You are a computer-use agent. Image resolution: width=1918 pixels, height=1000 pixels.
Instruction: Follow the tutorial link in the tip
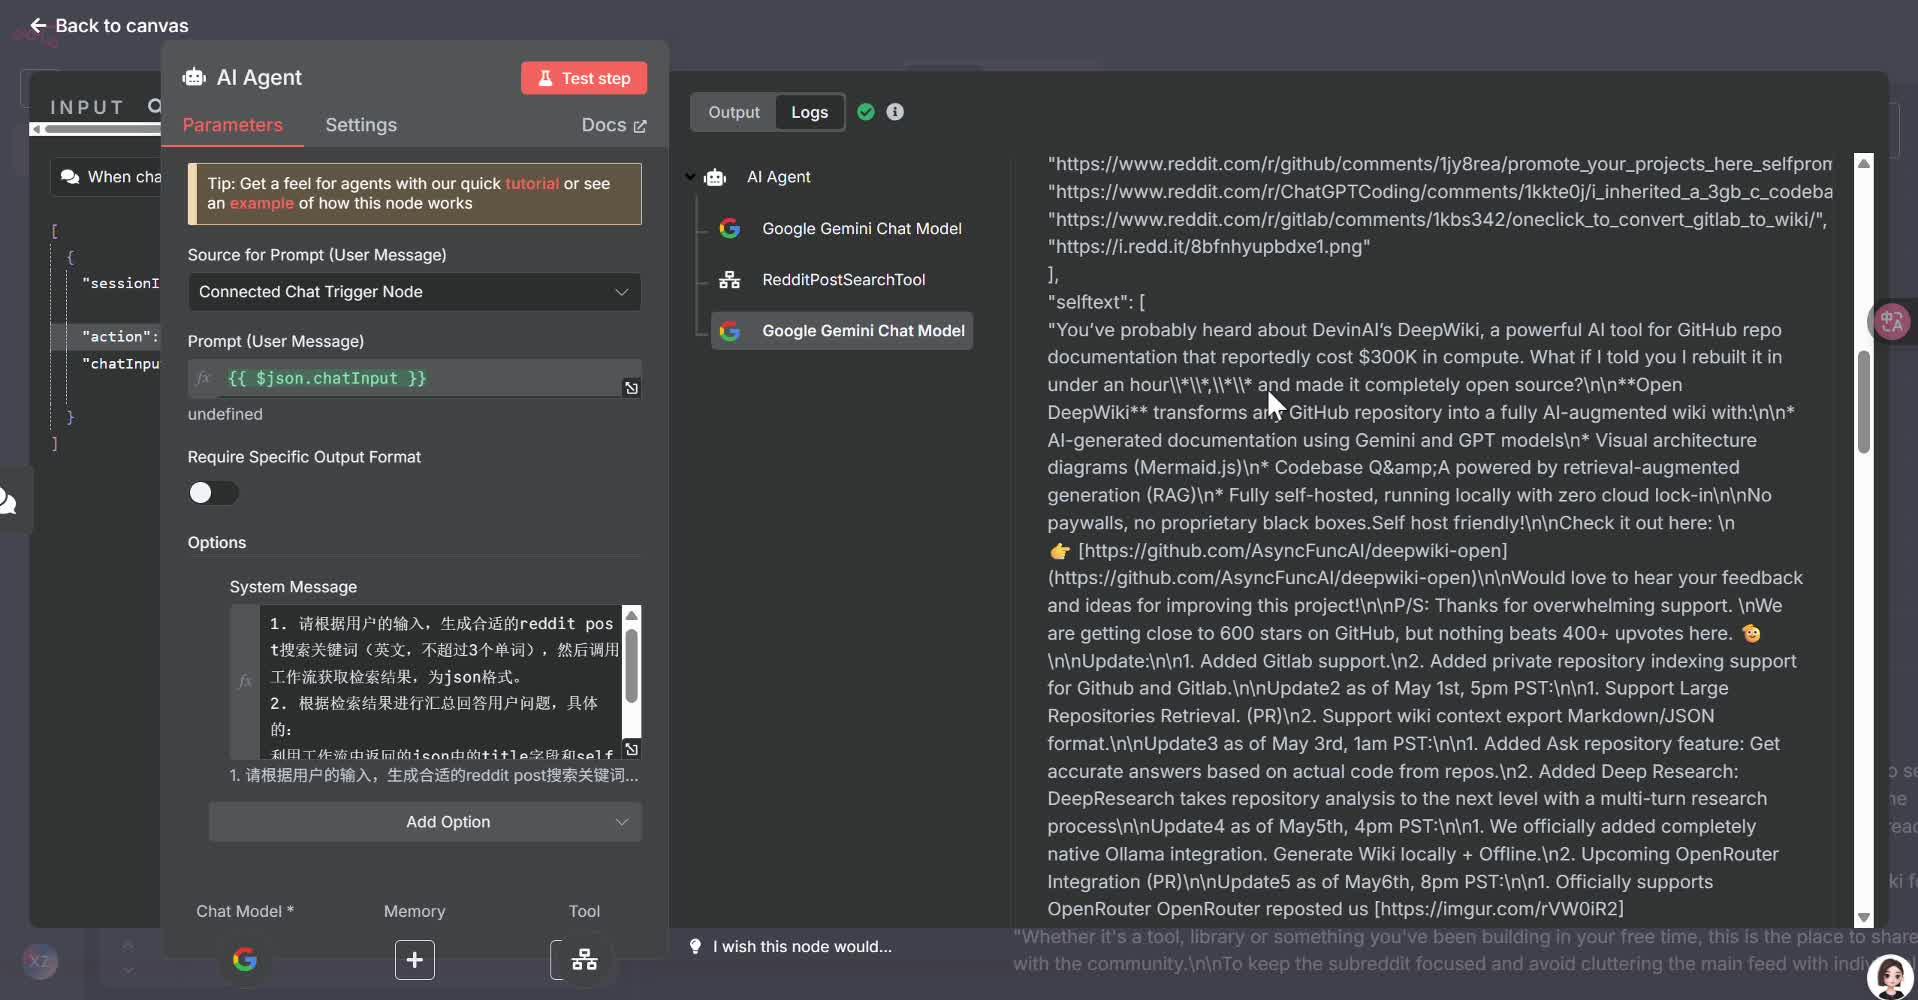tap(532, 184)
